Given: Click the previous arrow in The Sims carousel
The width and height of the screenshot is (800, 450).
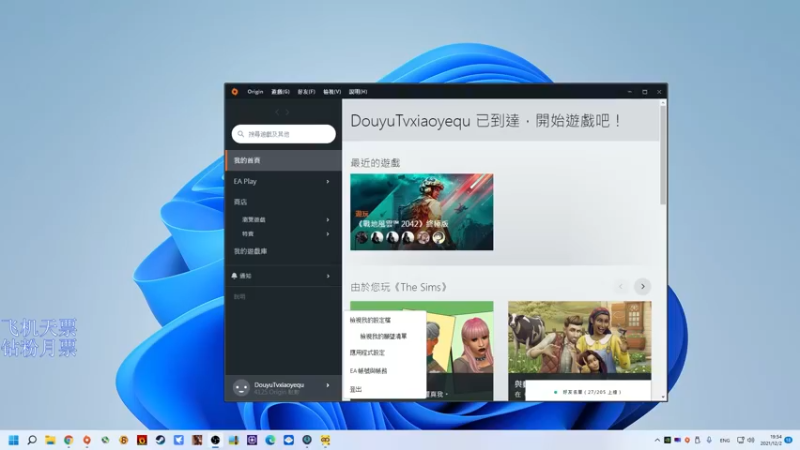Looking at the screenshot, I should pos(621,287).
